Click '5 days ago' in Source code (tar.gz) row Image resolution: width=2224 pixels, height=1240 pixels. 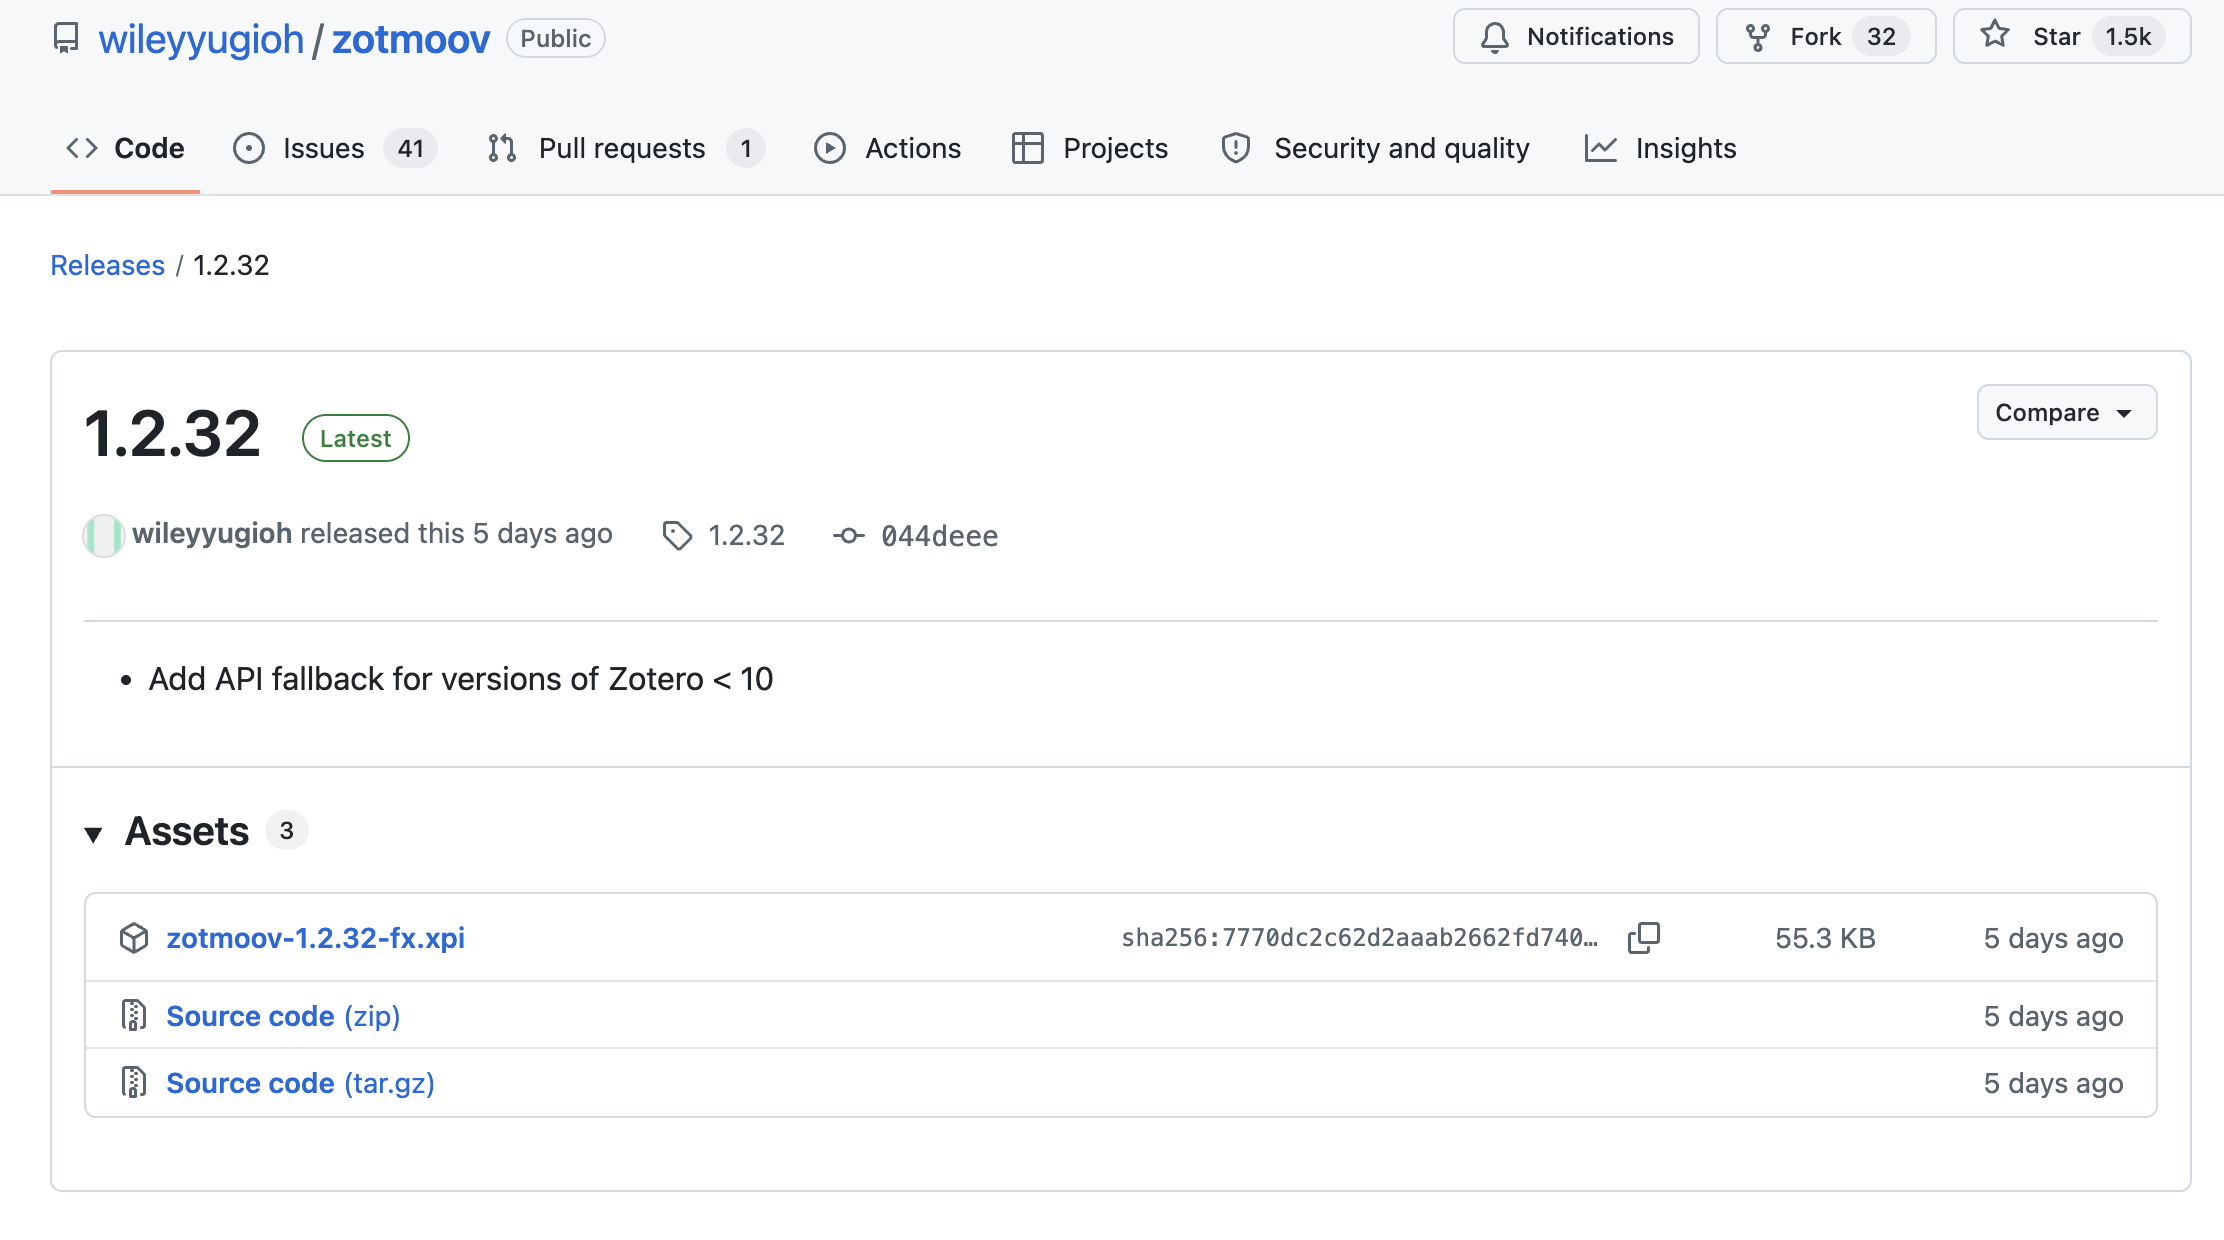(2053, 1083)
